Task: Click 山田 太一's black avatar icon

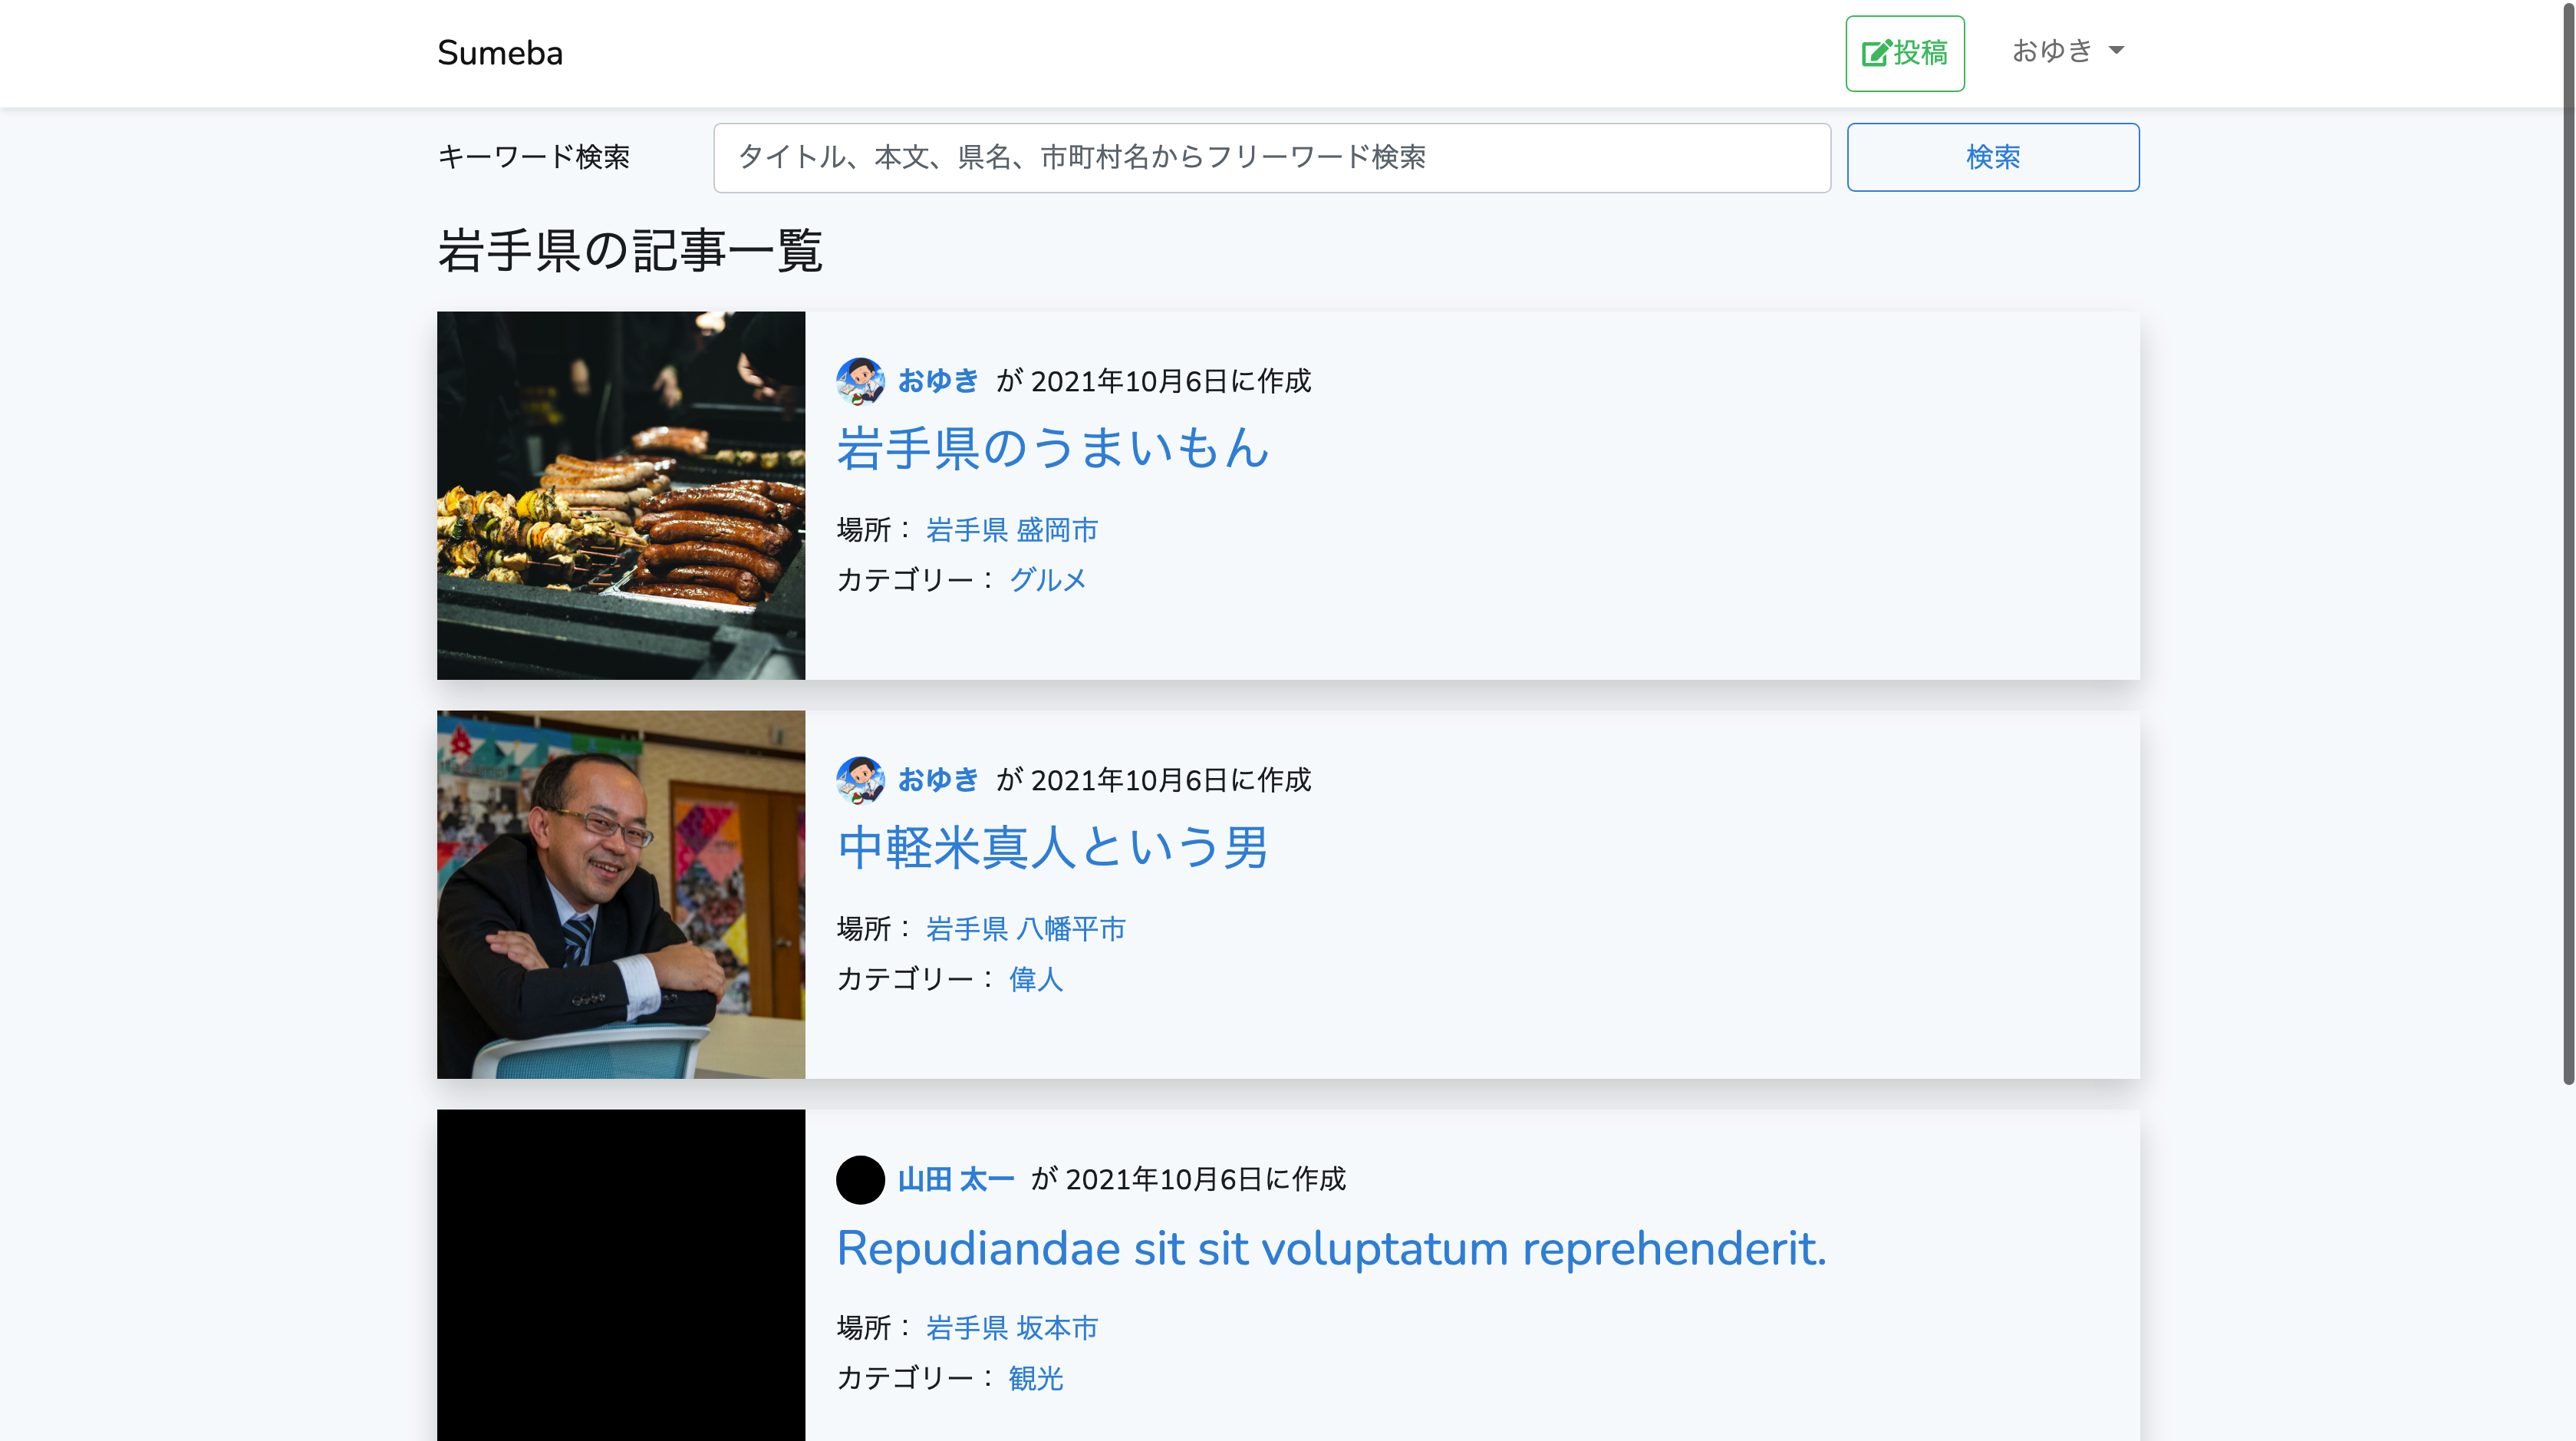Action: [x=861, y=1180]
